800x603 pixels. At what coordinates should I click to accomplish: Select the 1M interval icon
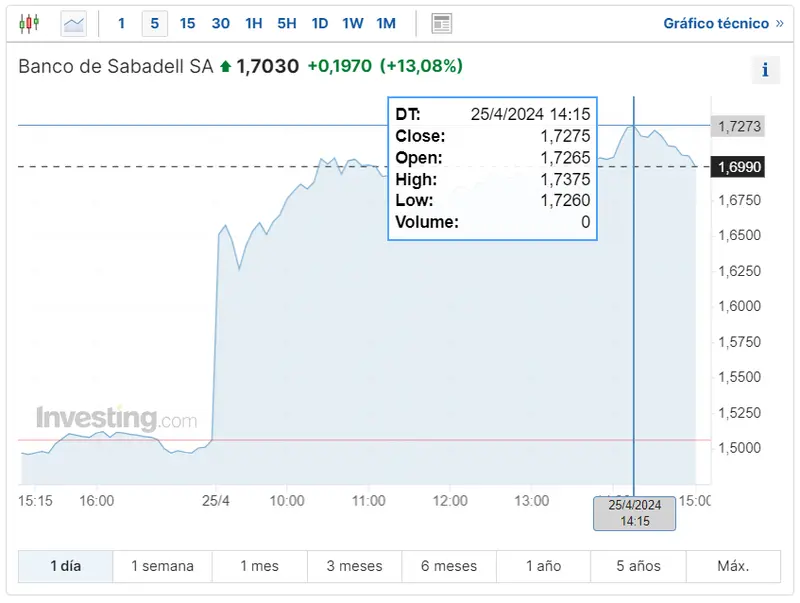click(385, 22)
